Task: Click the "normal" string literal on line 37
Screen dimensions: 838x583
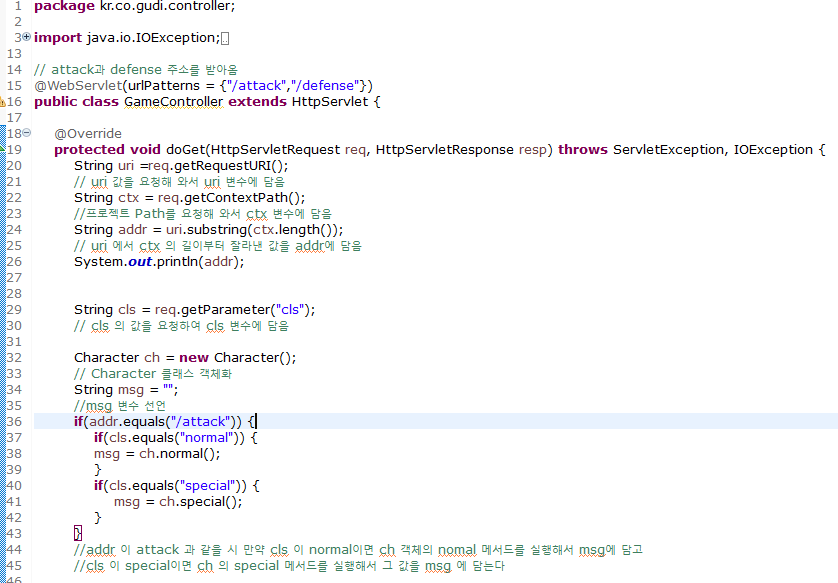Action: pos(207,438)
